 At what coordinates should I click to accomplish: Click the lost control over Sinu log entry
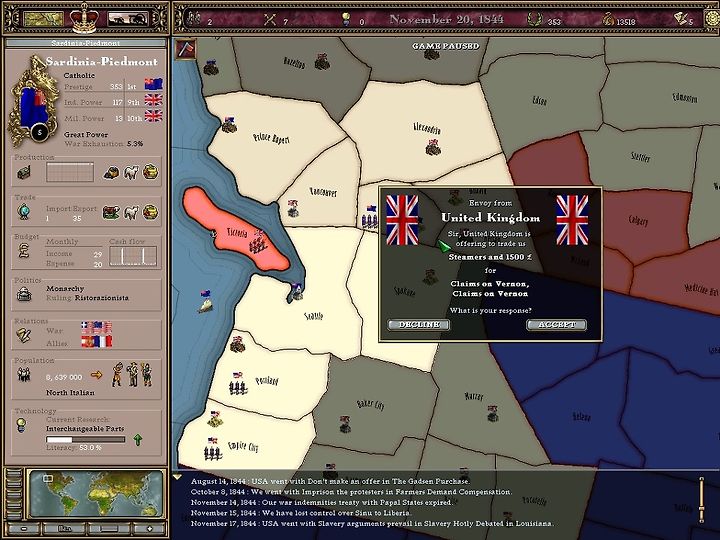click(x=301, y=513)
